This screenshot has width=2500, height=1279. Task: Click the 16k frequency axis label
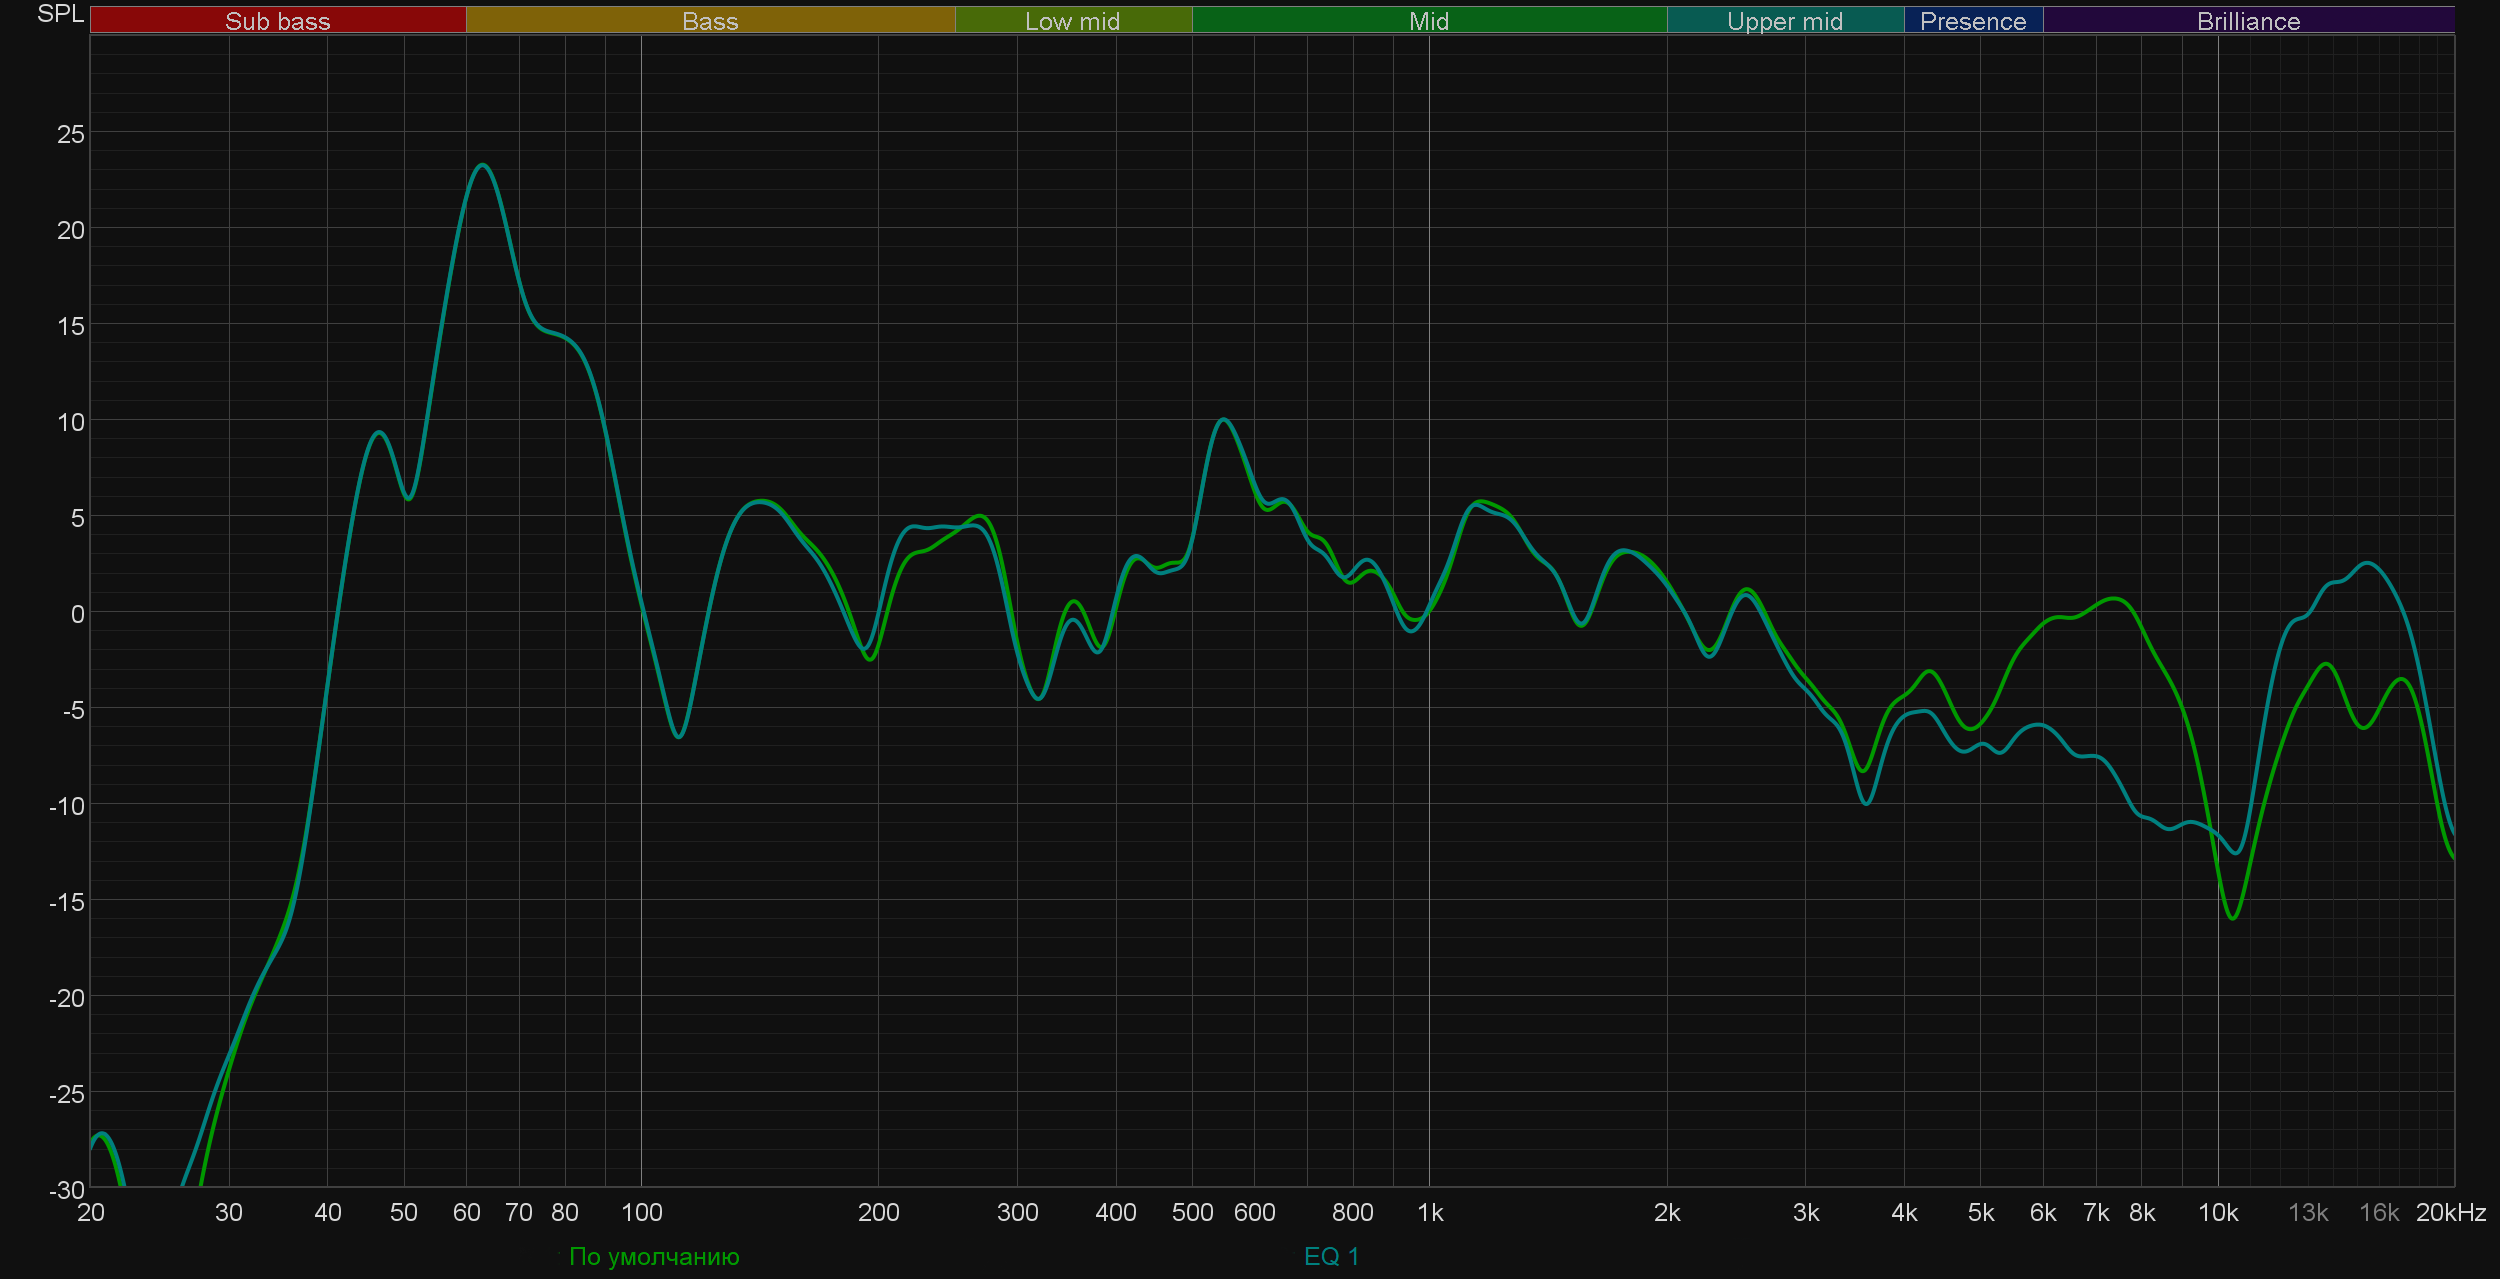(x=2378, y=1213)
